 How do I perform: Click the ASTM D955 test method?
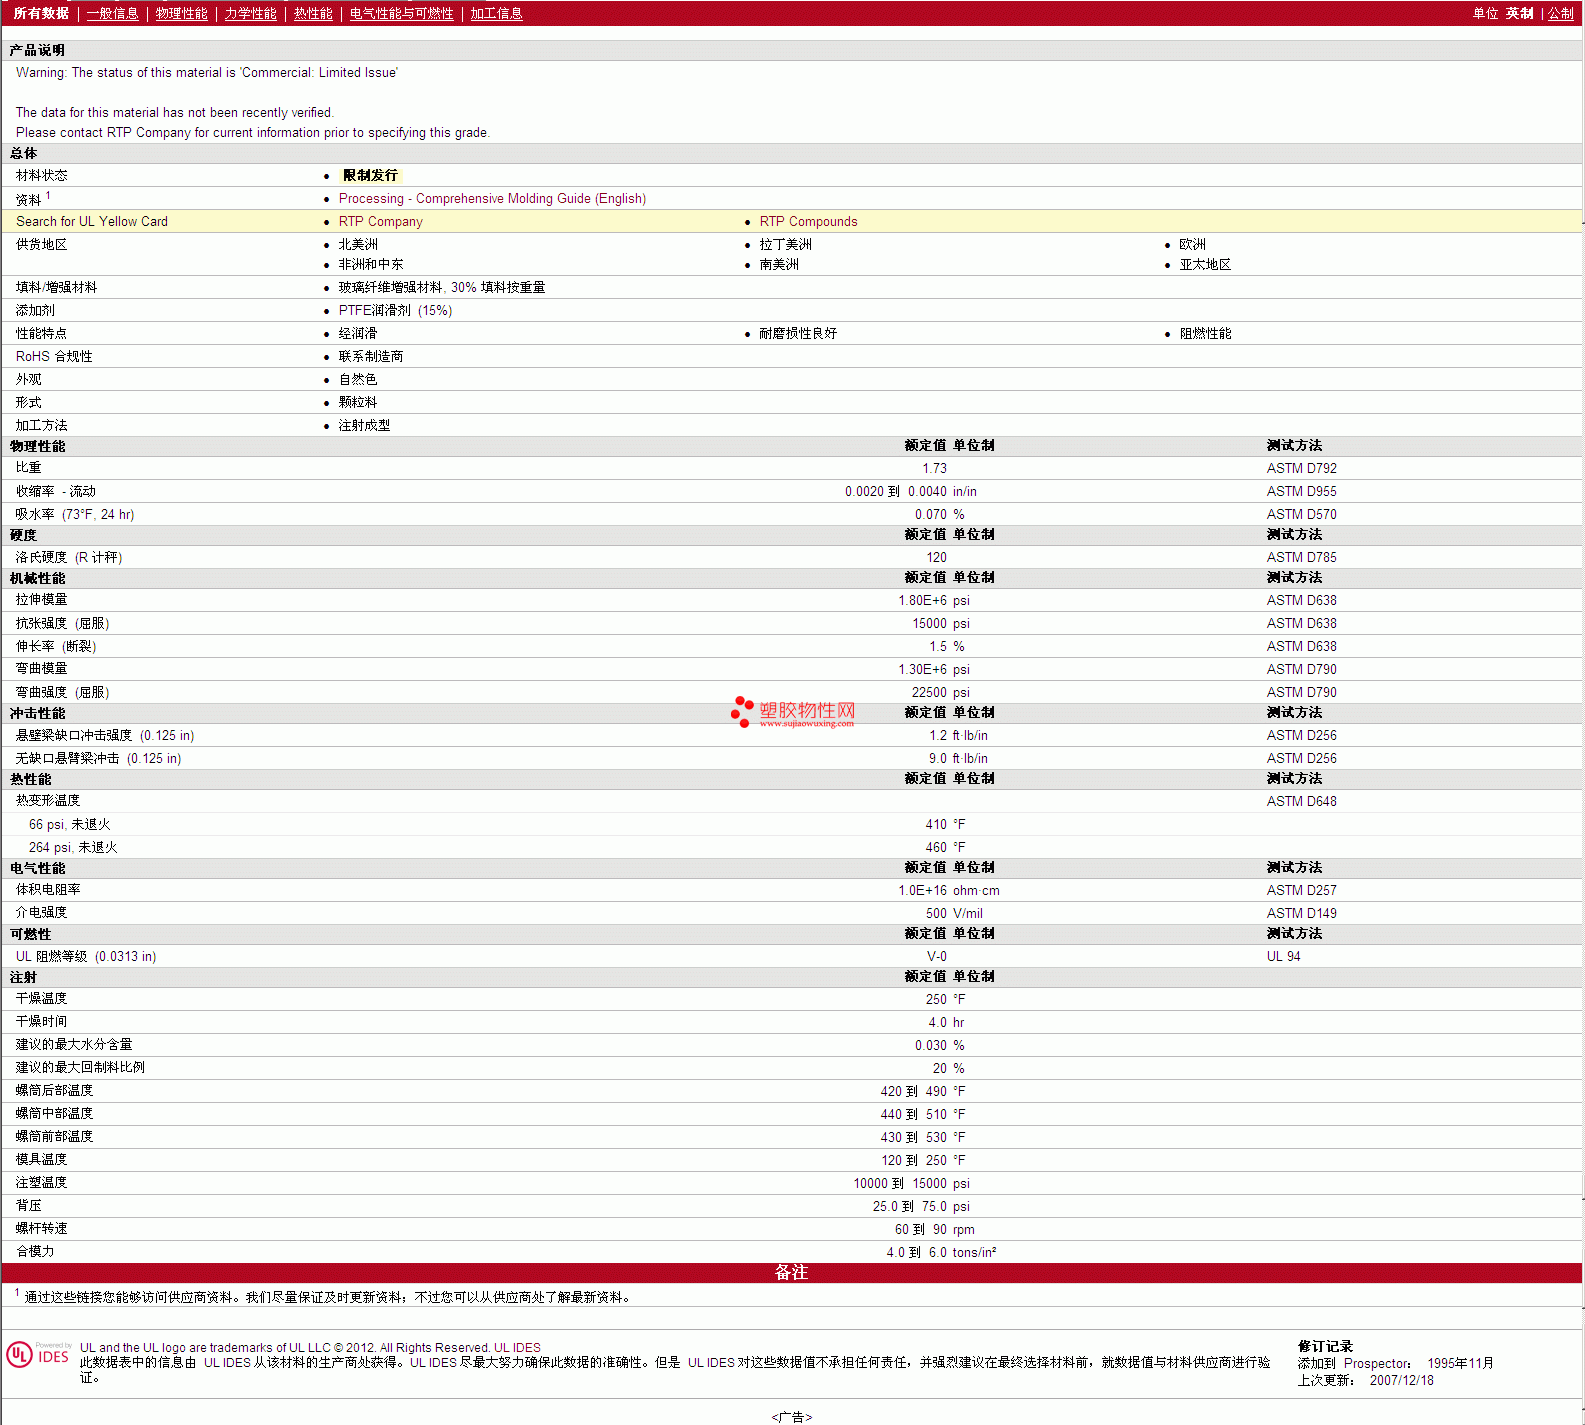[x=1301, y=491]
